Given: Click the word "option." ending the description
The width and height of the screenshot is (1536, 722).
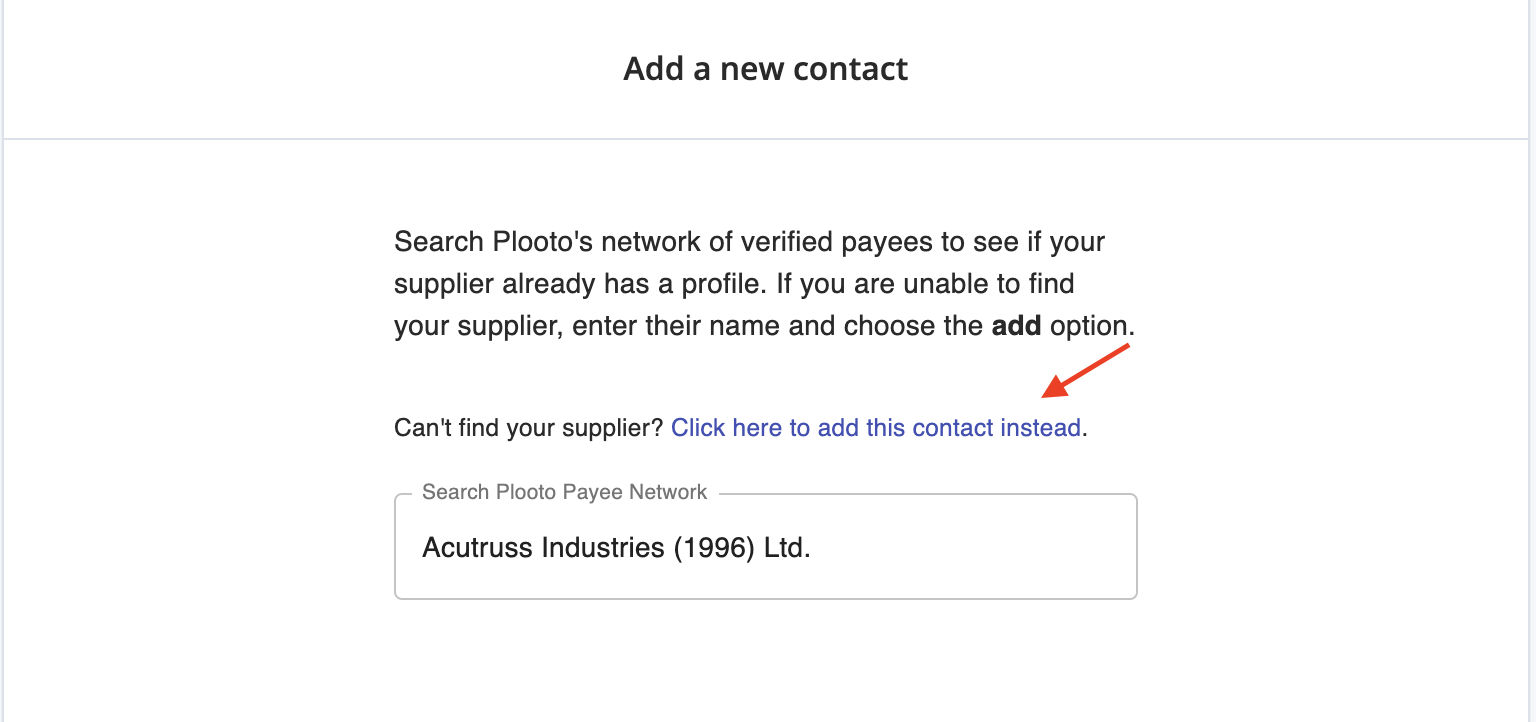Looking at the screenshot, I should [1092, 326].
